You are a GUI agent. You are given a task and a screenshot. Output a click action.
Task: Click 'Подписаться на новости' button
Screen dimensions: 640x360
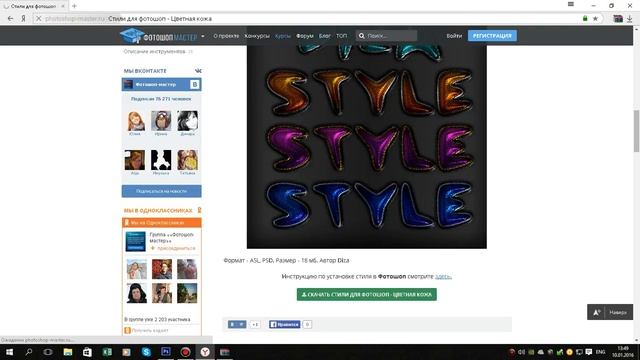tap(161, 191)
